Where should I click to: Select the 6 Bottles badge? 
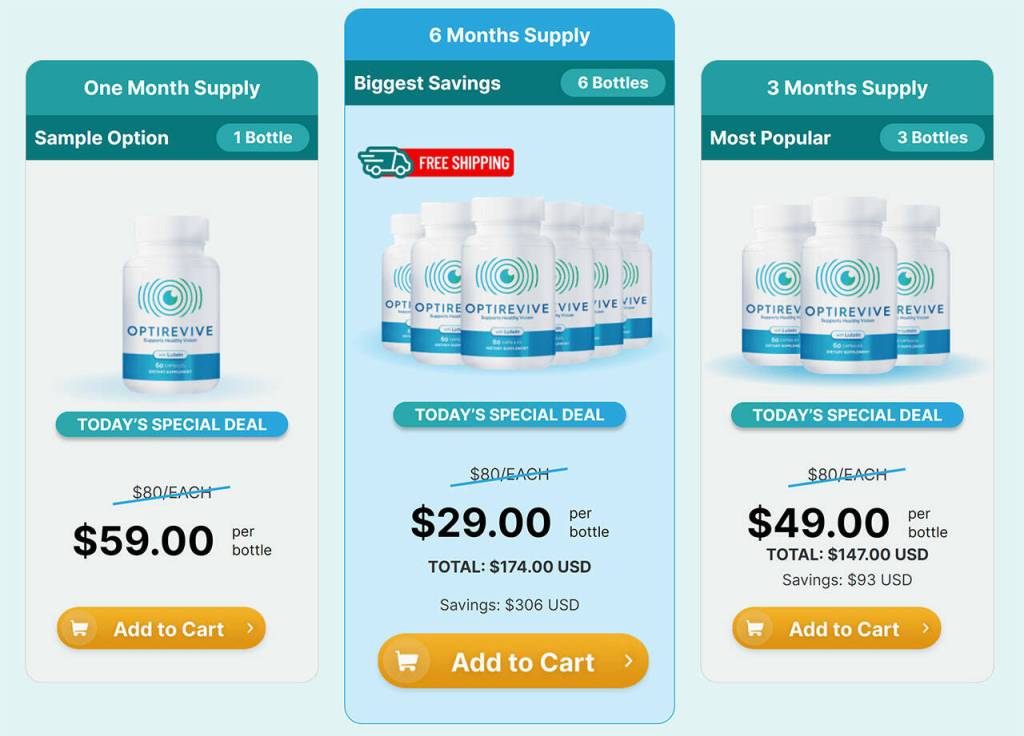point(613,83)
